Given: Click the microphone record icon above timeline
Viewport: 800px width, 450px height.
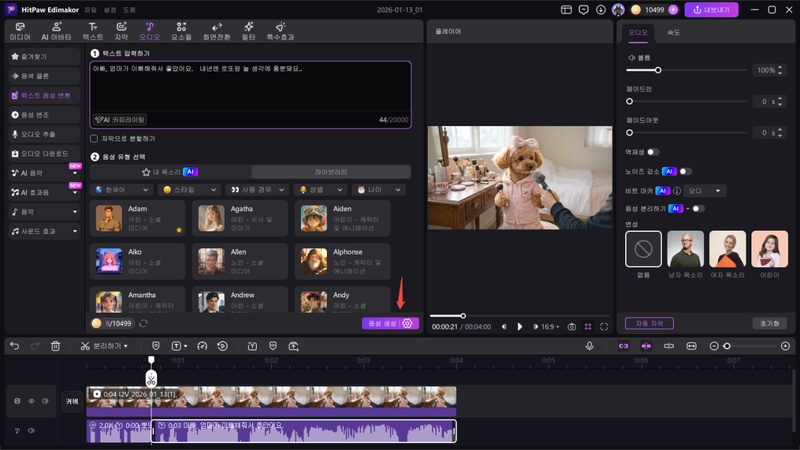Looking at the screenshot, I should pyautogui.click(x=589, y=346).
